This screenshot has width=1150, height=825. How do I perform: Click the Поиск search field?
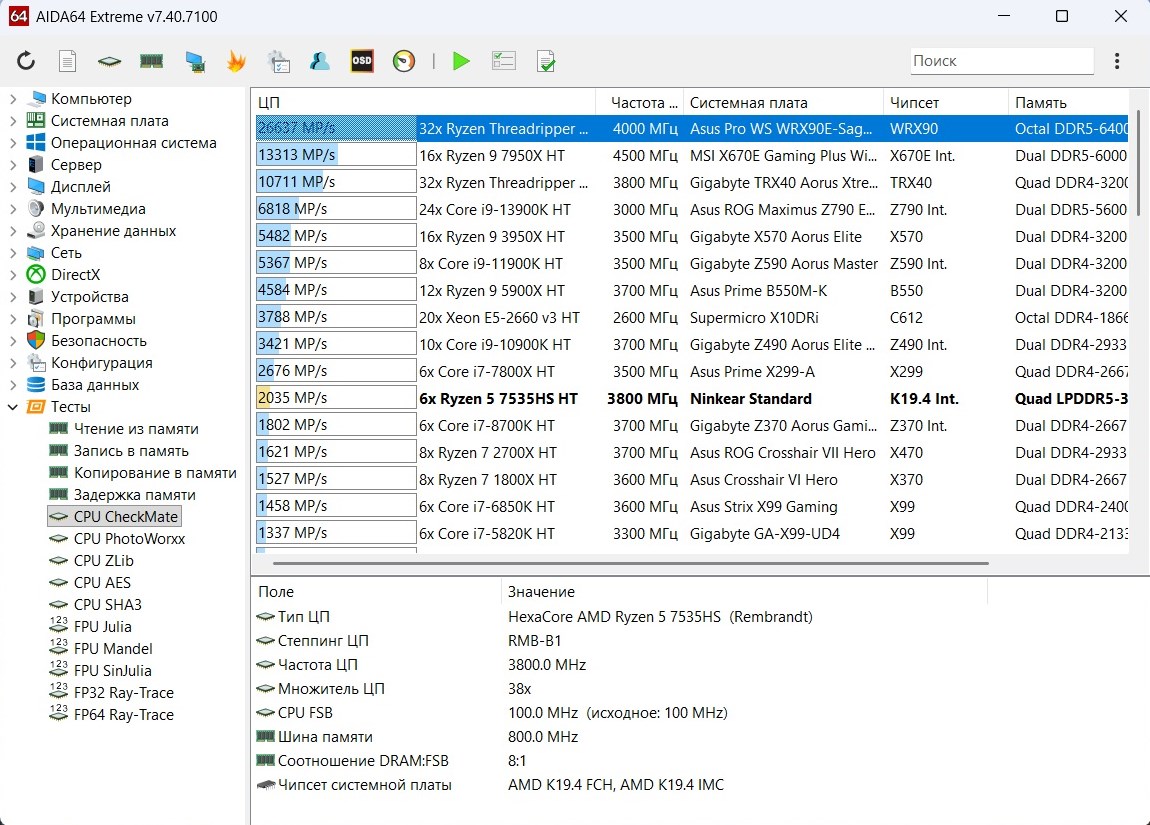pos(1001,61)
